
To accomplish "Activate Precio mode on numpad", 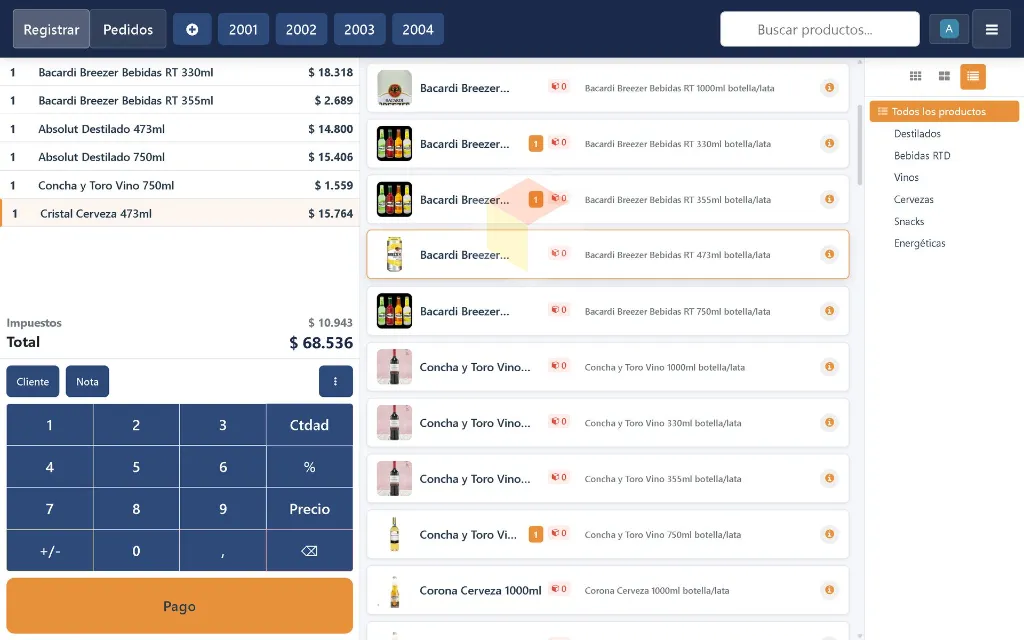I will [310, 509].
